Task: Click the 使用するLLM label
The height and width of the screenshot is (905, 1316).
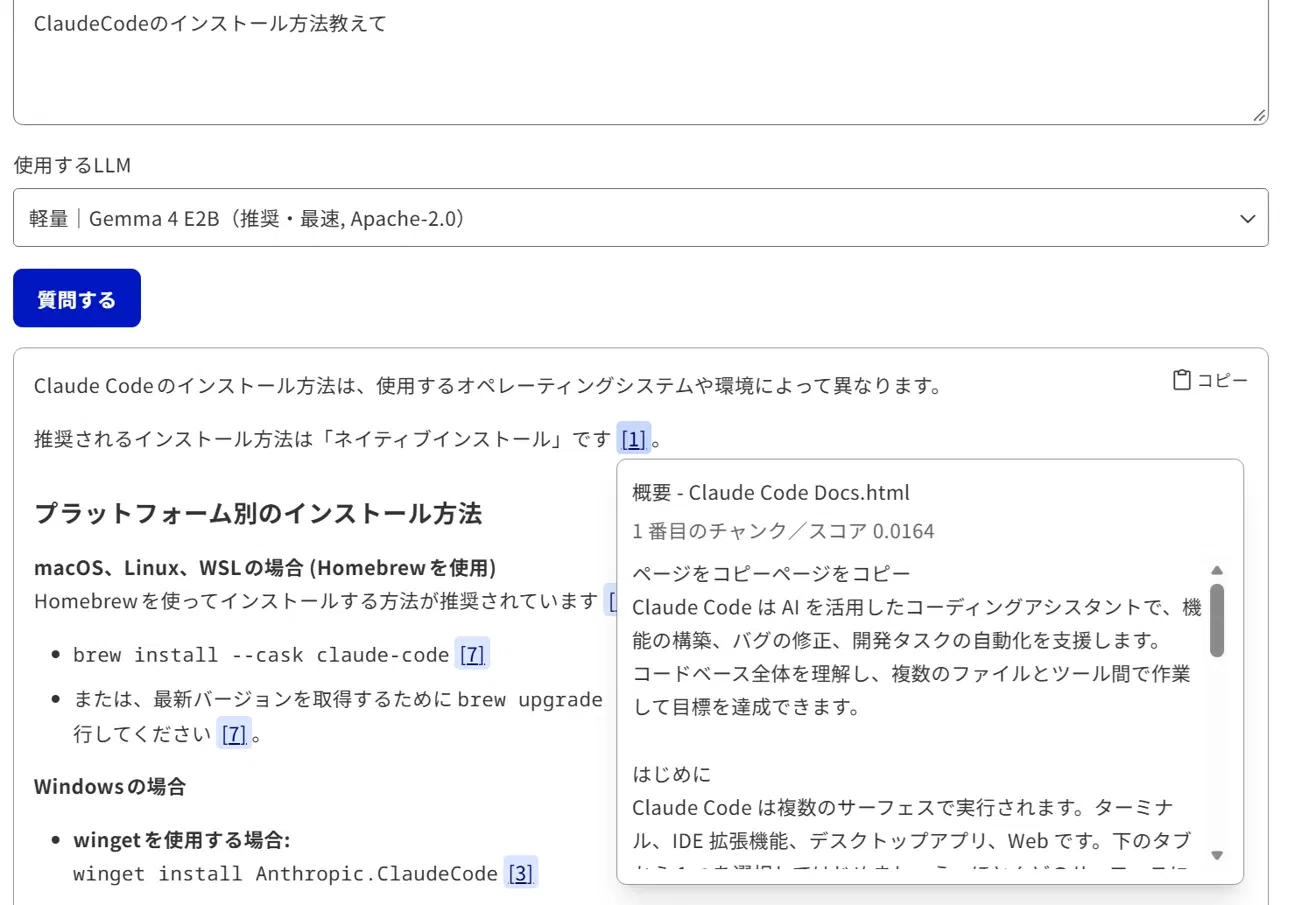Action: 72,165
